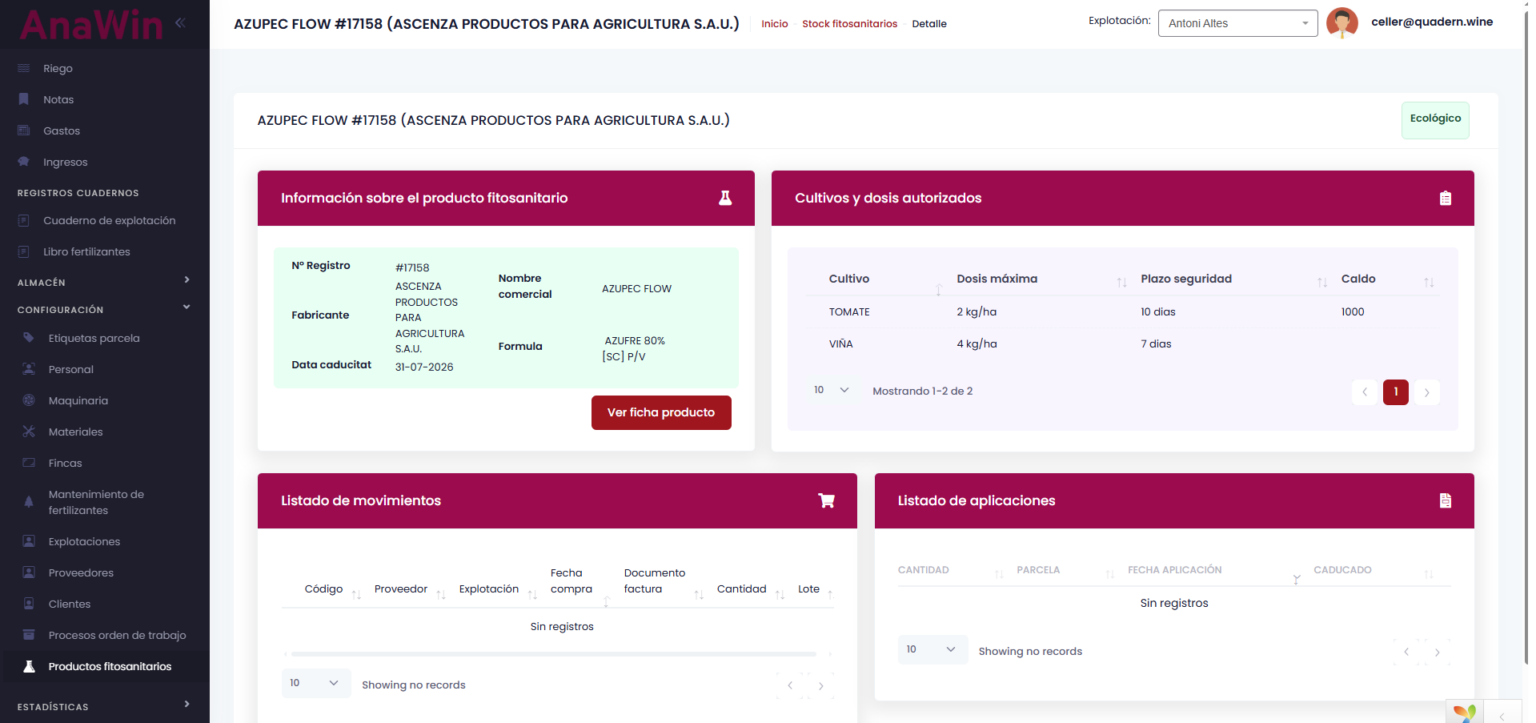Viewport: 1536px width, 723px height.
Task: Open page size dropdown in Cultivos table
Action: (x=831, y=390)
